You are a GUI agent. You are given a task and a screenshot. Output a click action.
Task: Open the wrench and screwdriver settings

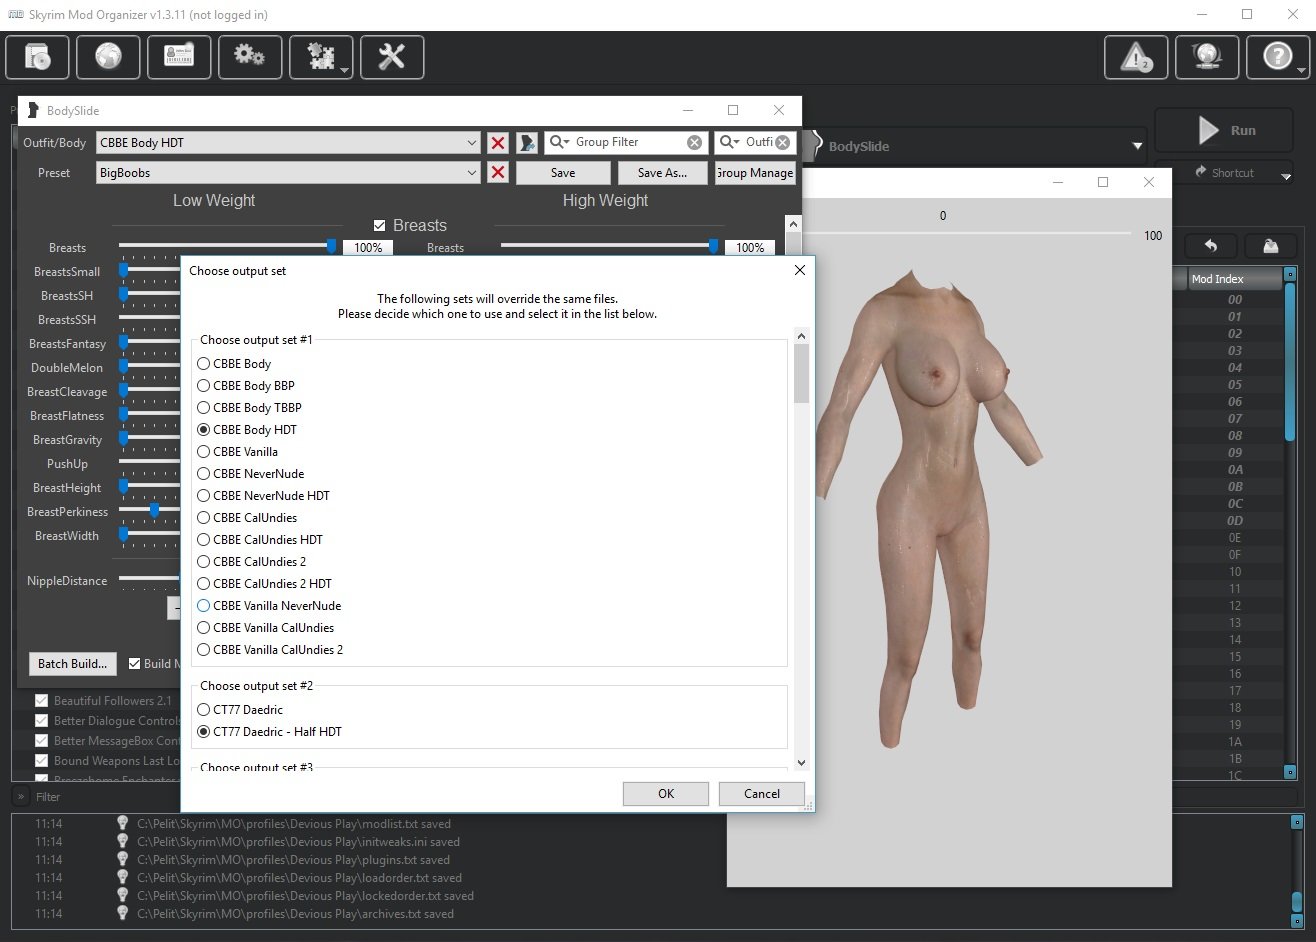point(392,57)
